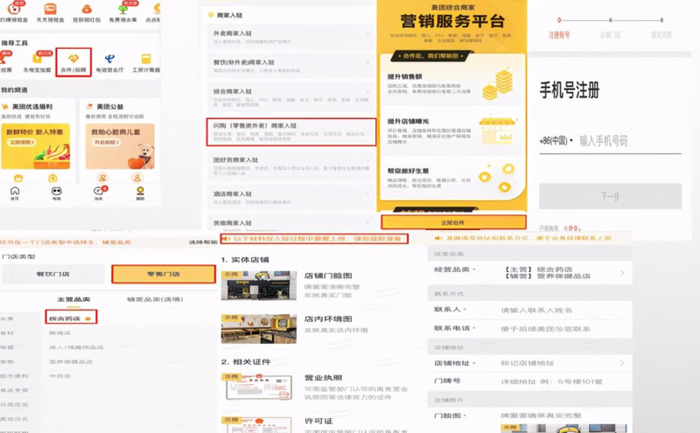Open the 美团优选福利 banner with fruit basket
Screen dimensions: 700x433
(36, 146)
